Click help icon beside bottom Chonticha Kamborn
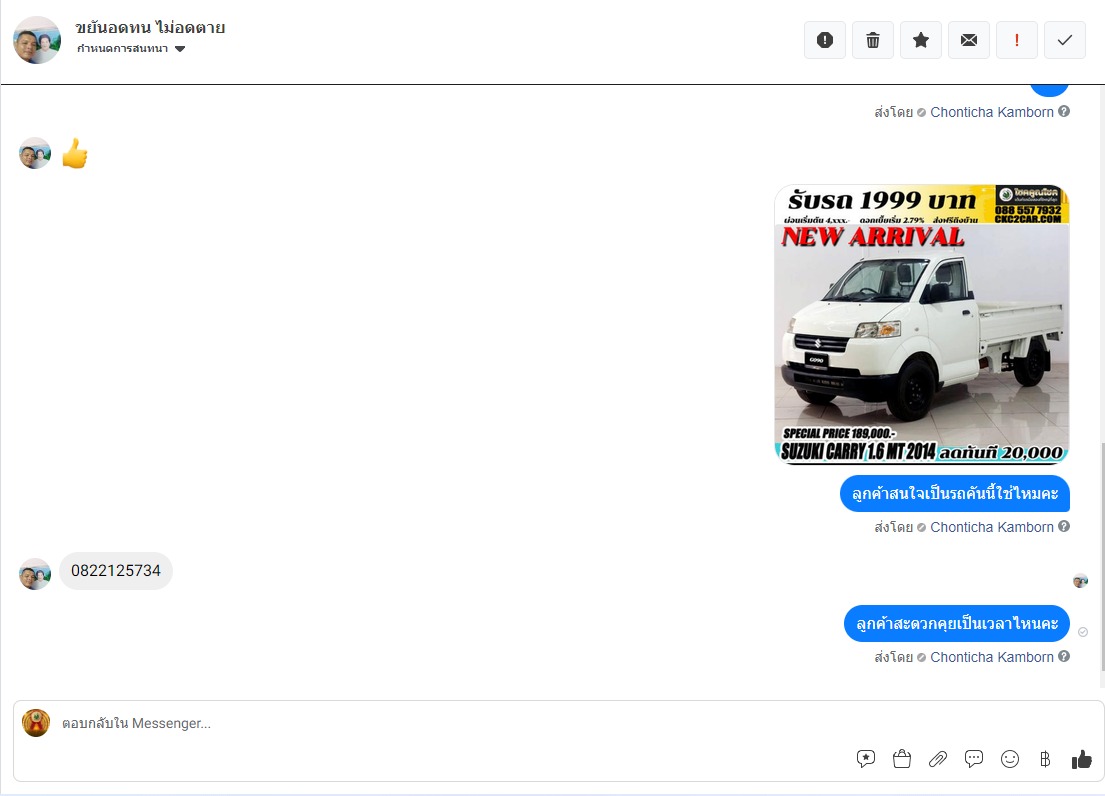1105x796 pixels. 1064,656
